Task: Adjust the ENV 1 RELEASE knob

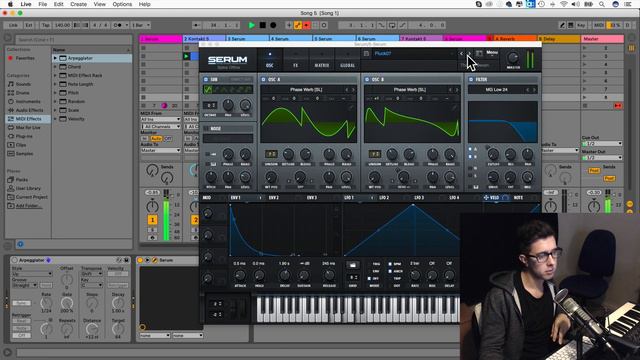Action: click(329, 276)
